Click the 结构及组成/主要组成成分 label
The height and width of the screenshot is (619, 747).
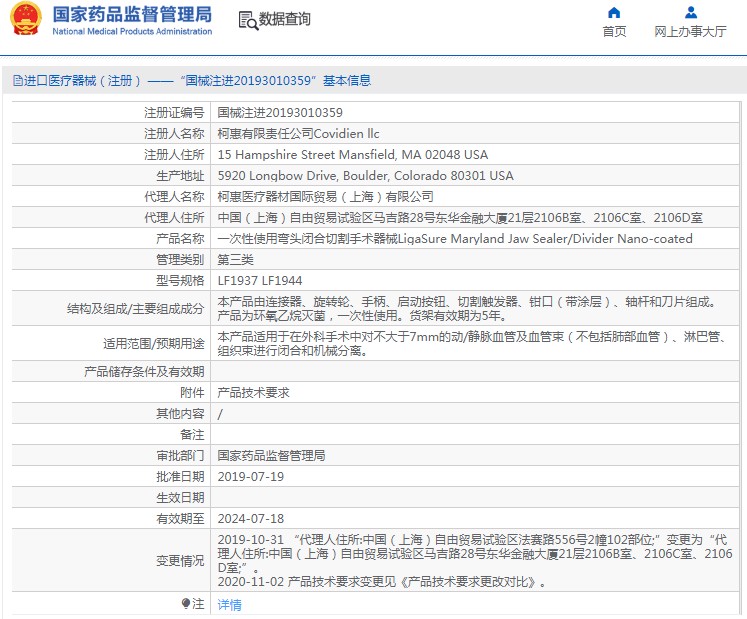tap(135, 308)
